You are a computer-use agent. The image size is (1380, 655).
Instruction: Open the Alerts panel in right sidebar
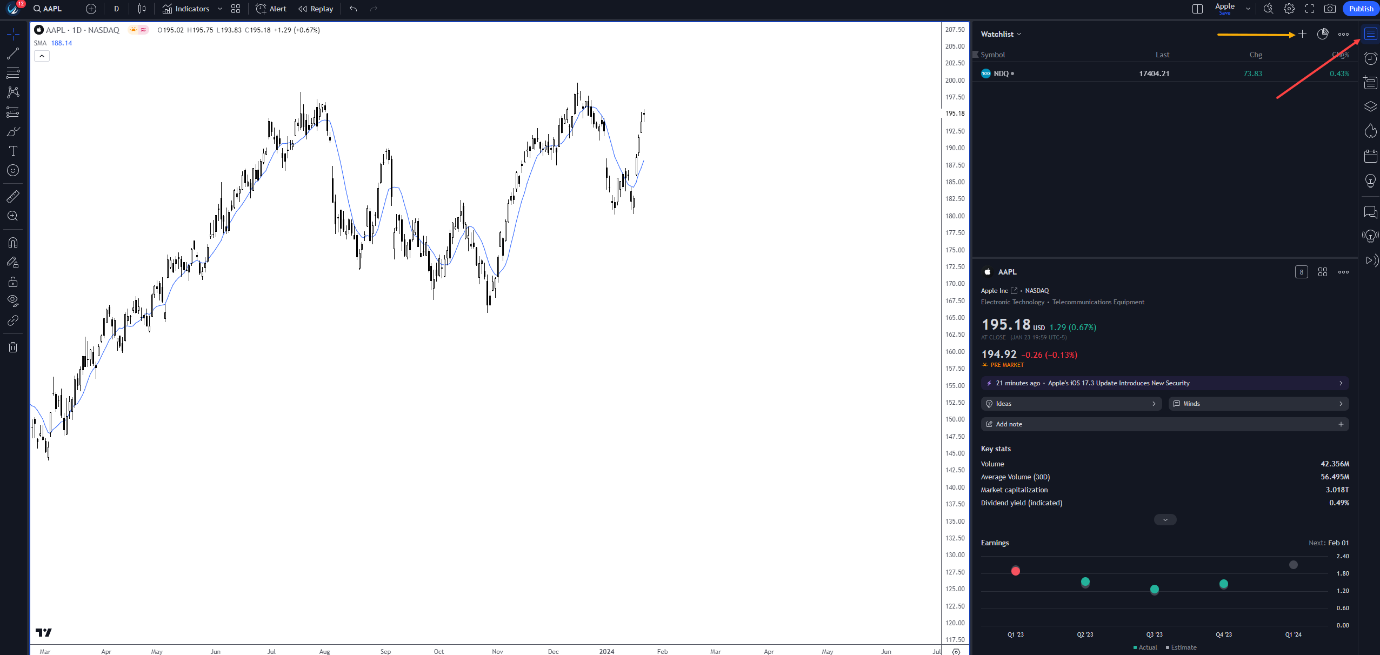coord(1370,59)
